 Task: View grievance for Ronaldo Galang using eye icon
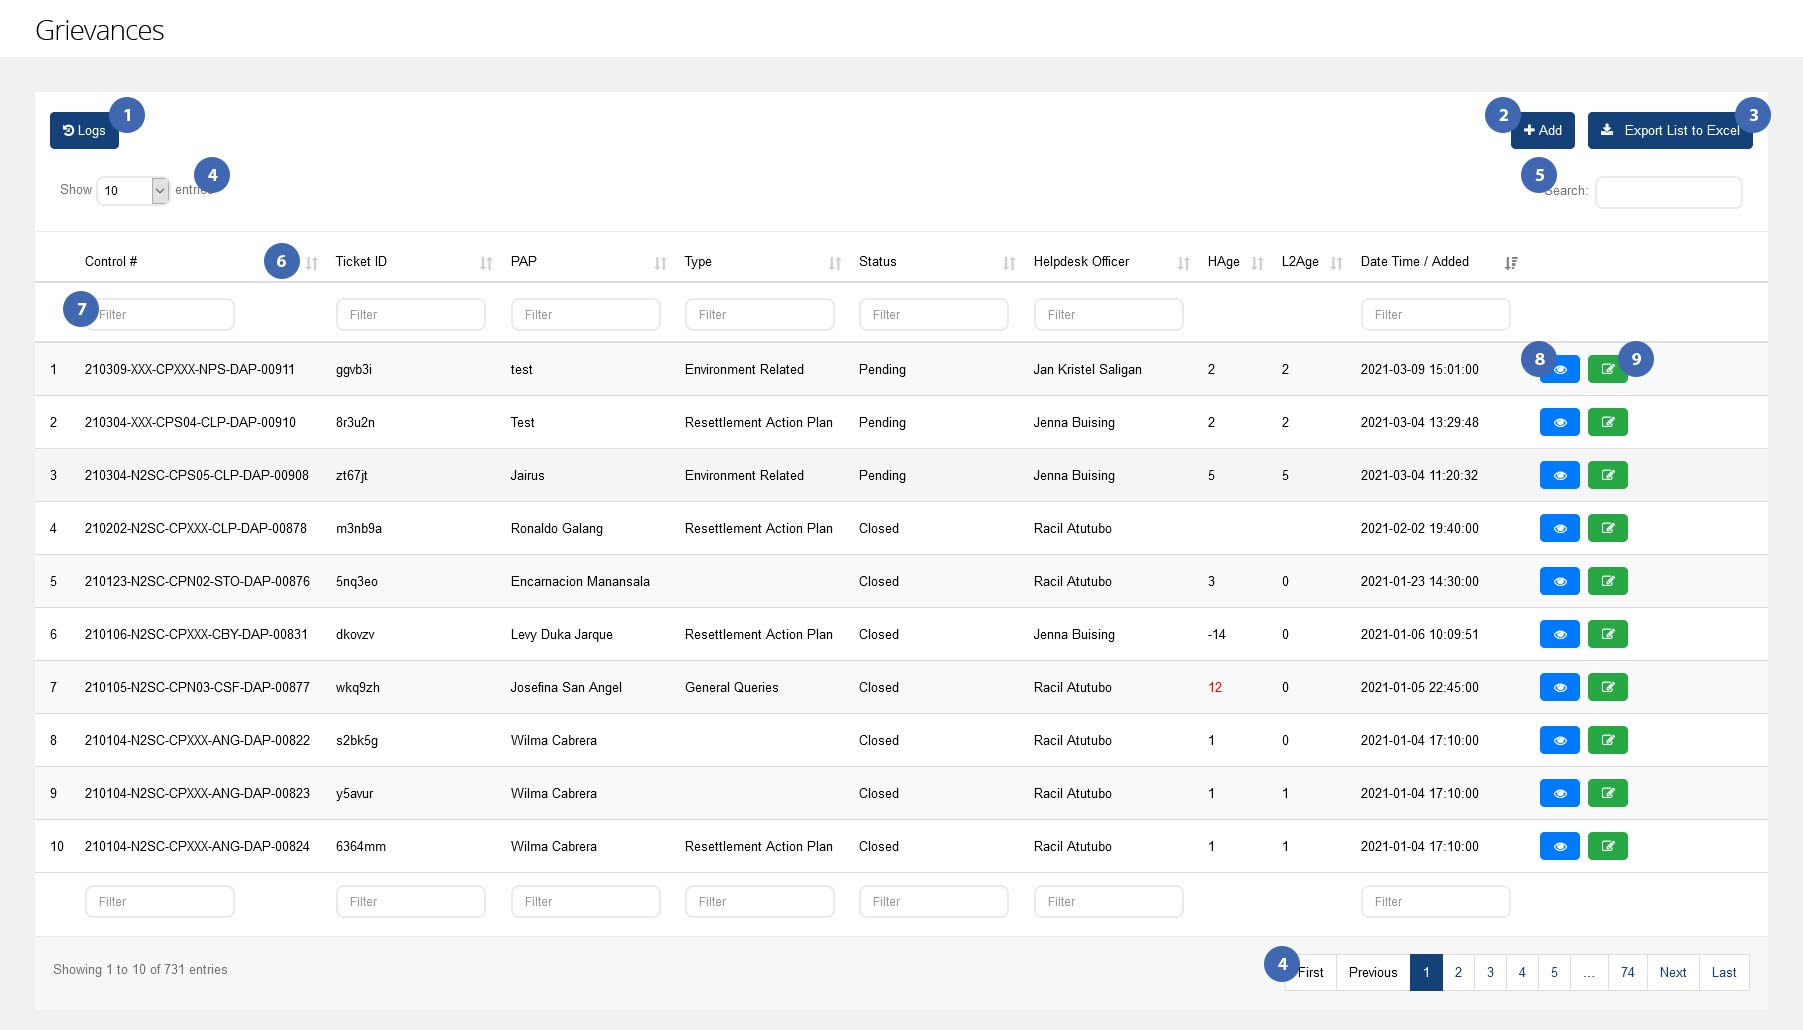point(1559,528)
